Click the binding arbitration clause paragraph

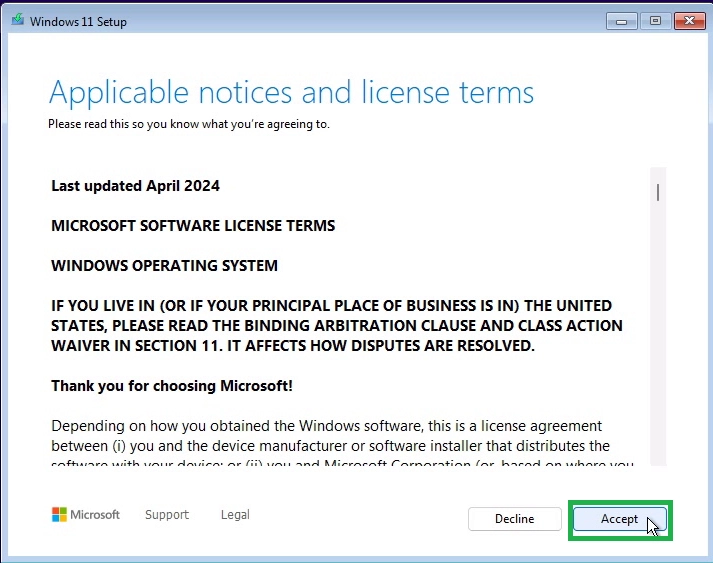pyautogui.click(x=336, y=326)
